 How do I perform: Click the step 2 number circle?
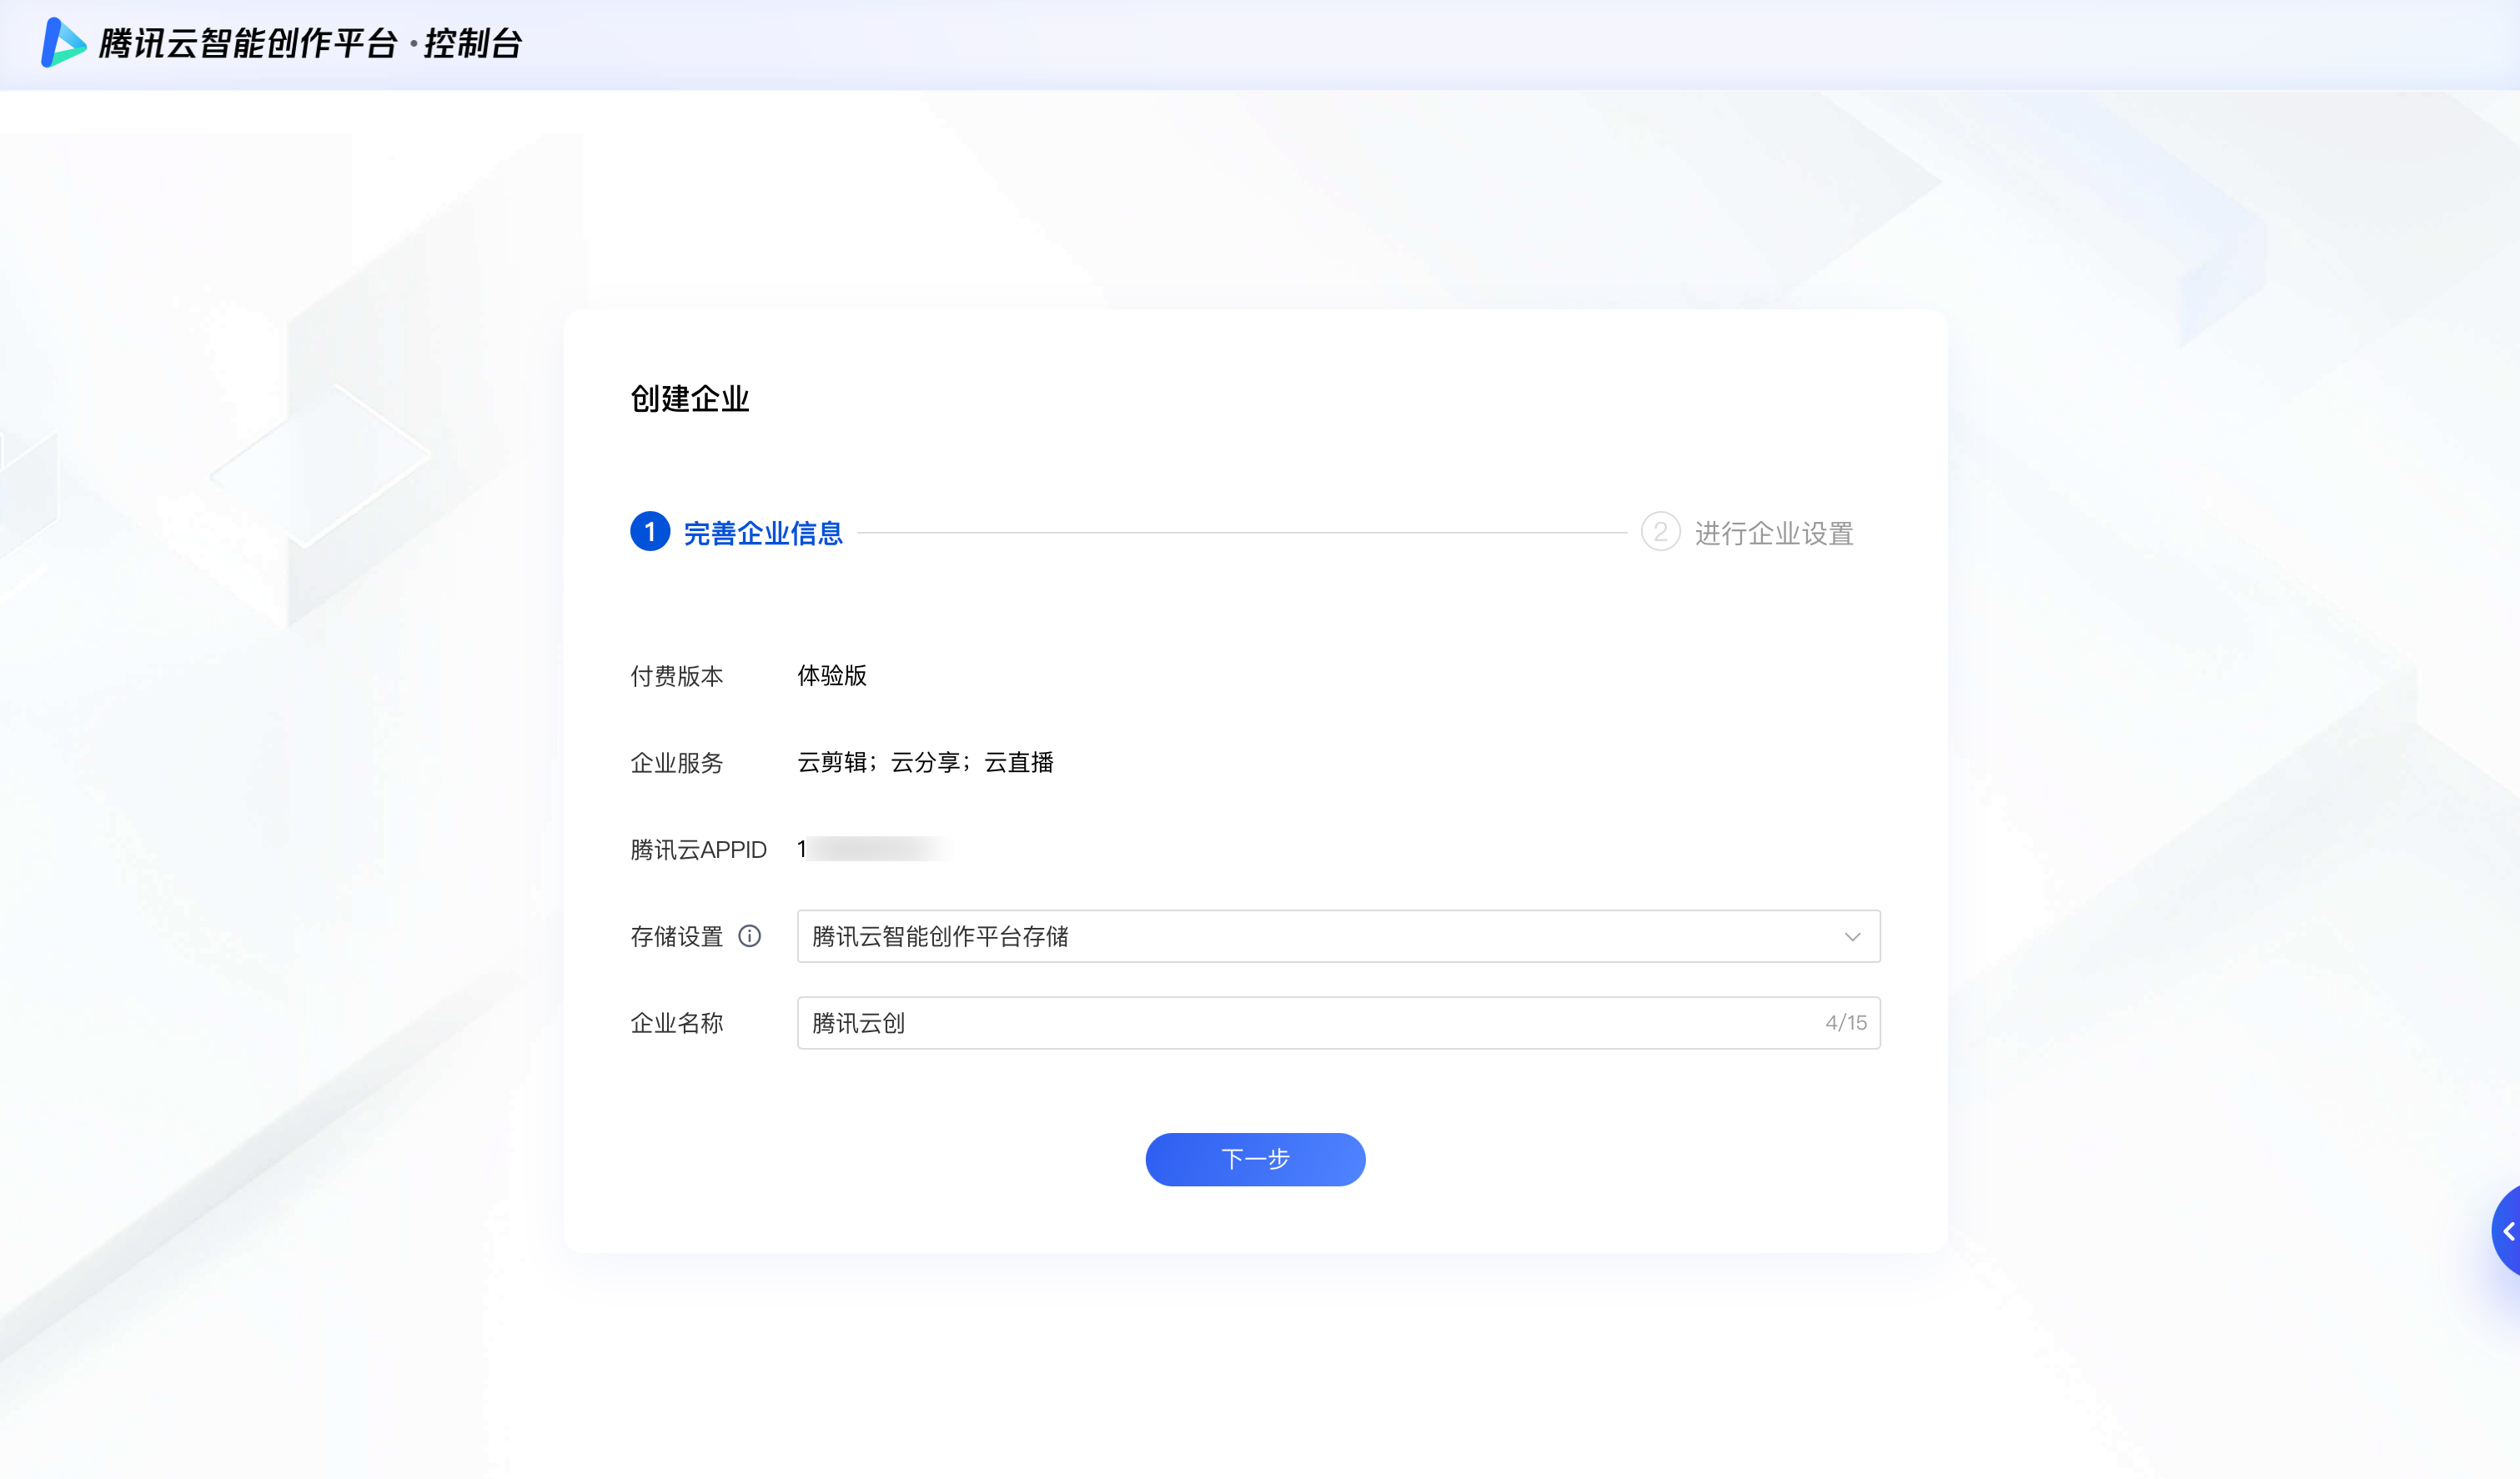pos(1660,532)
